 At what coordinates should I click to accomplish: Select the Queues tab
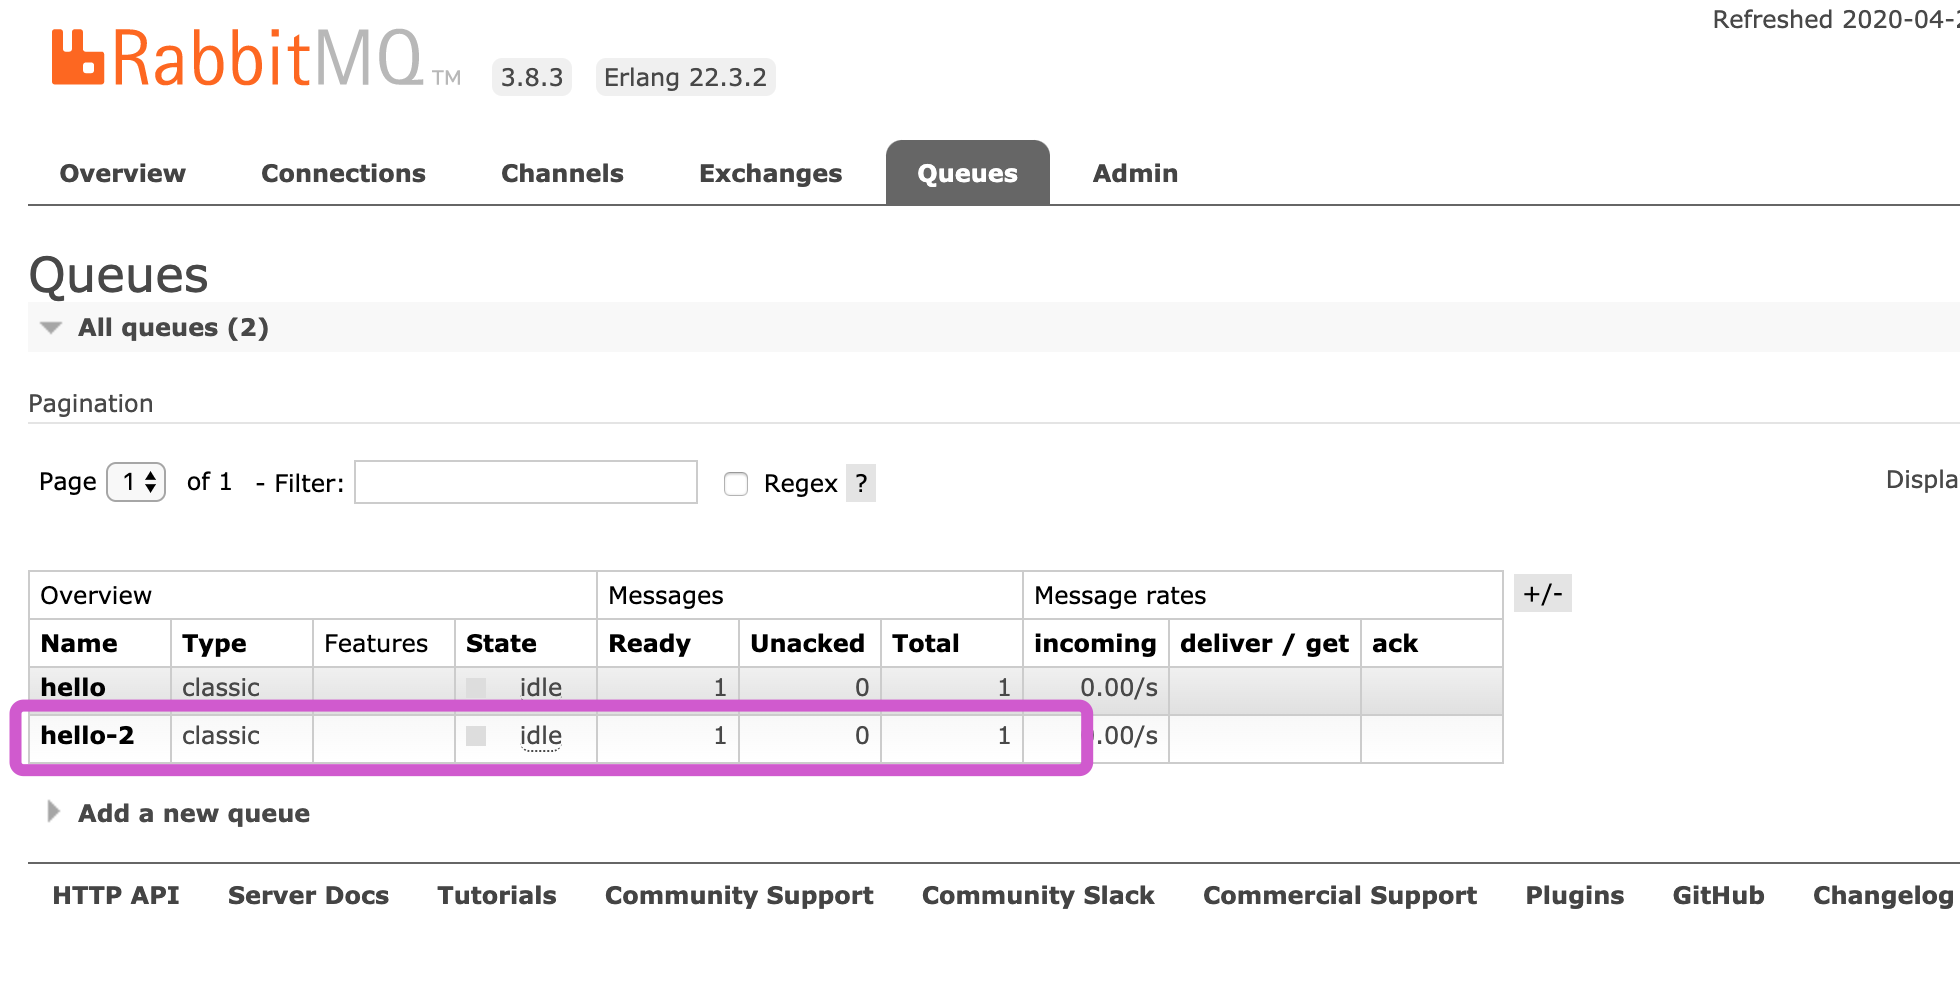[x=968, y=173]
